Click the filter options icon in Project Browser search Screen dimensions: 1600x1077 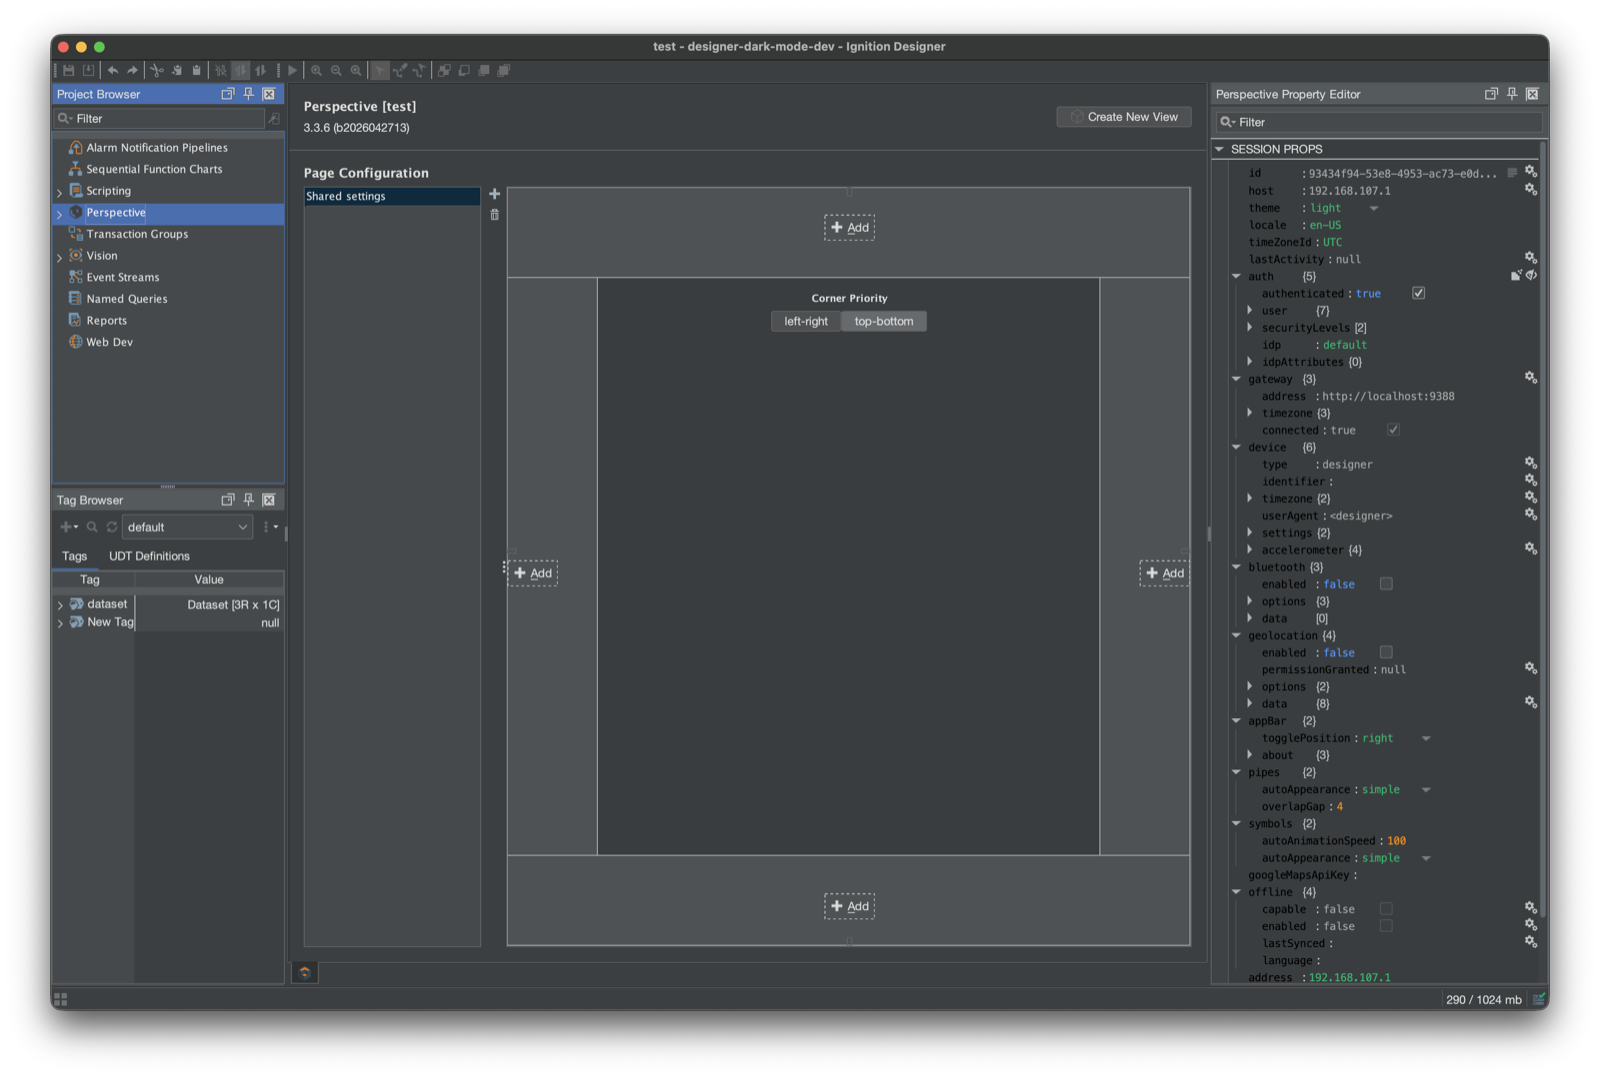pyautogui.click(x=274, y=119)
